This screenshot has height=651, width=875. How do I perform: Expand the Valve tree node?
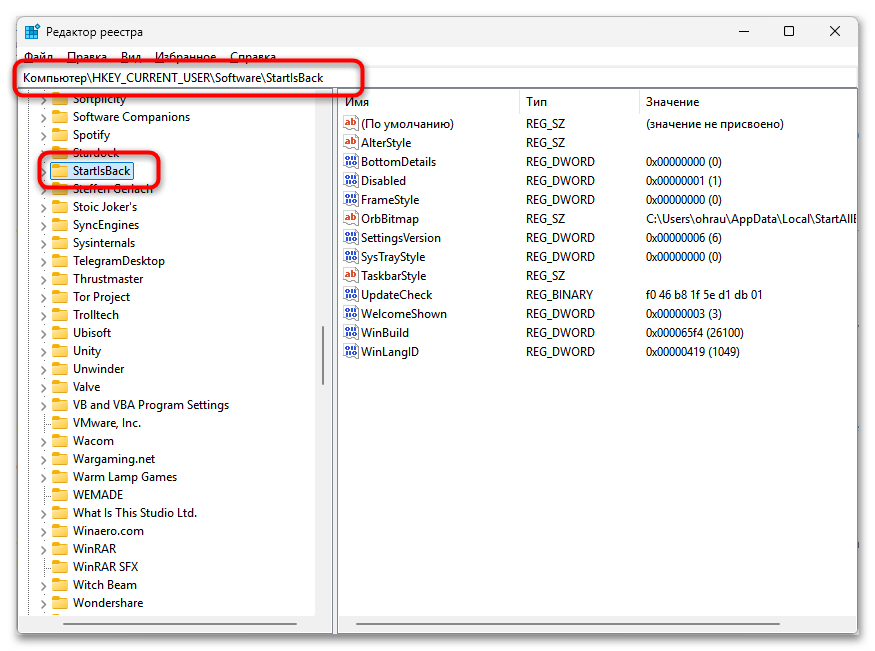click(x=42, y=386)
